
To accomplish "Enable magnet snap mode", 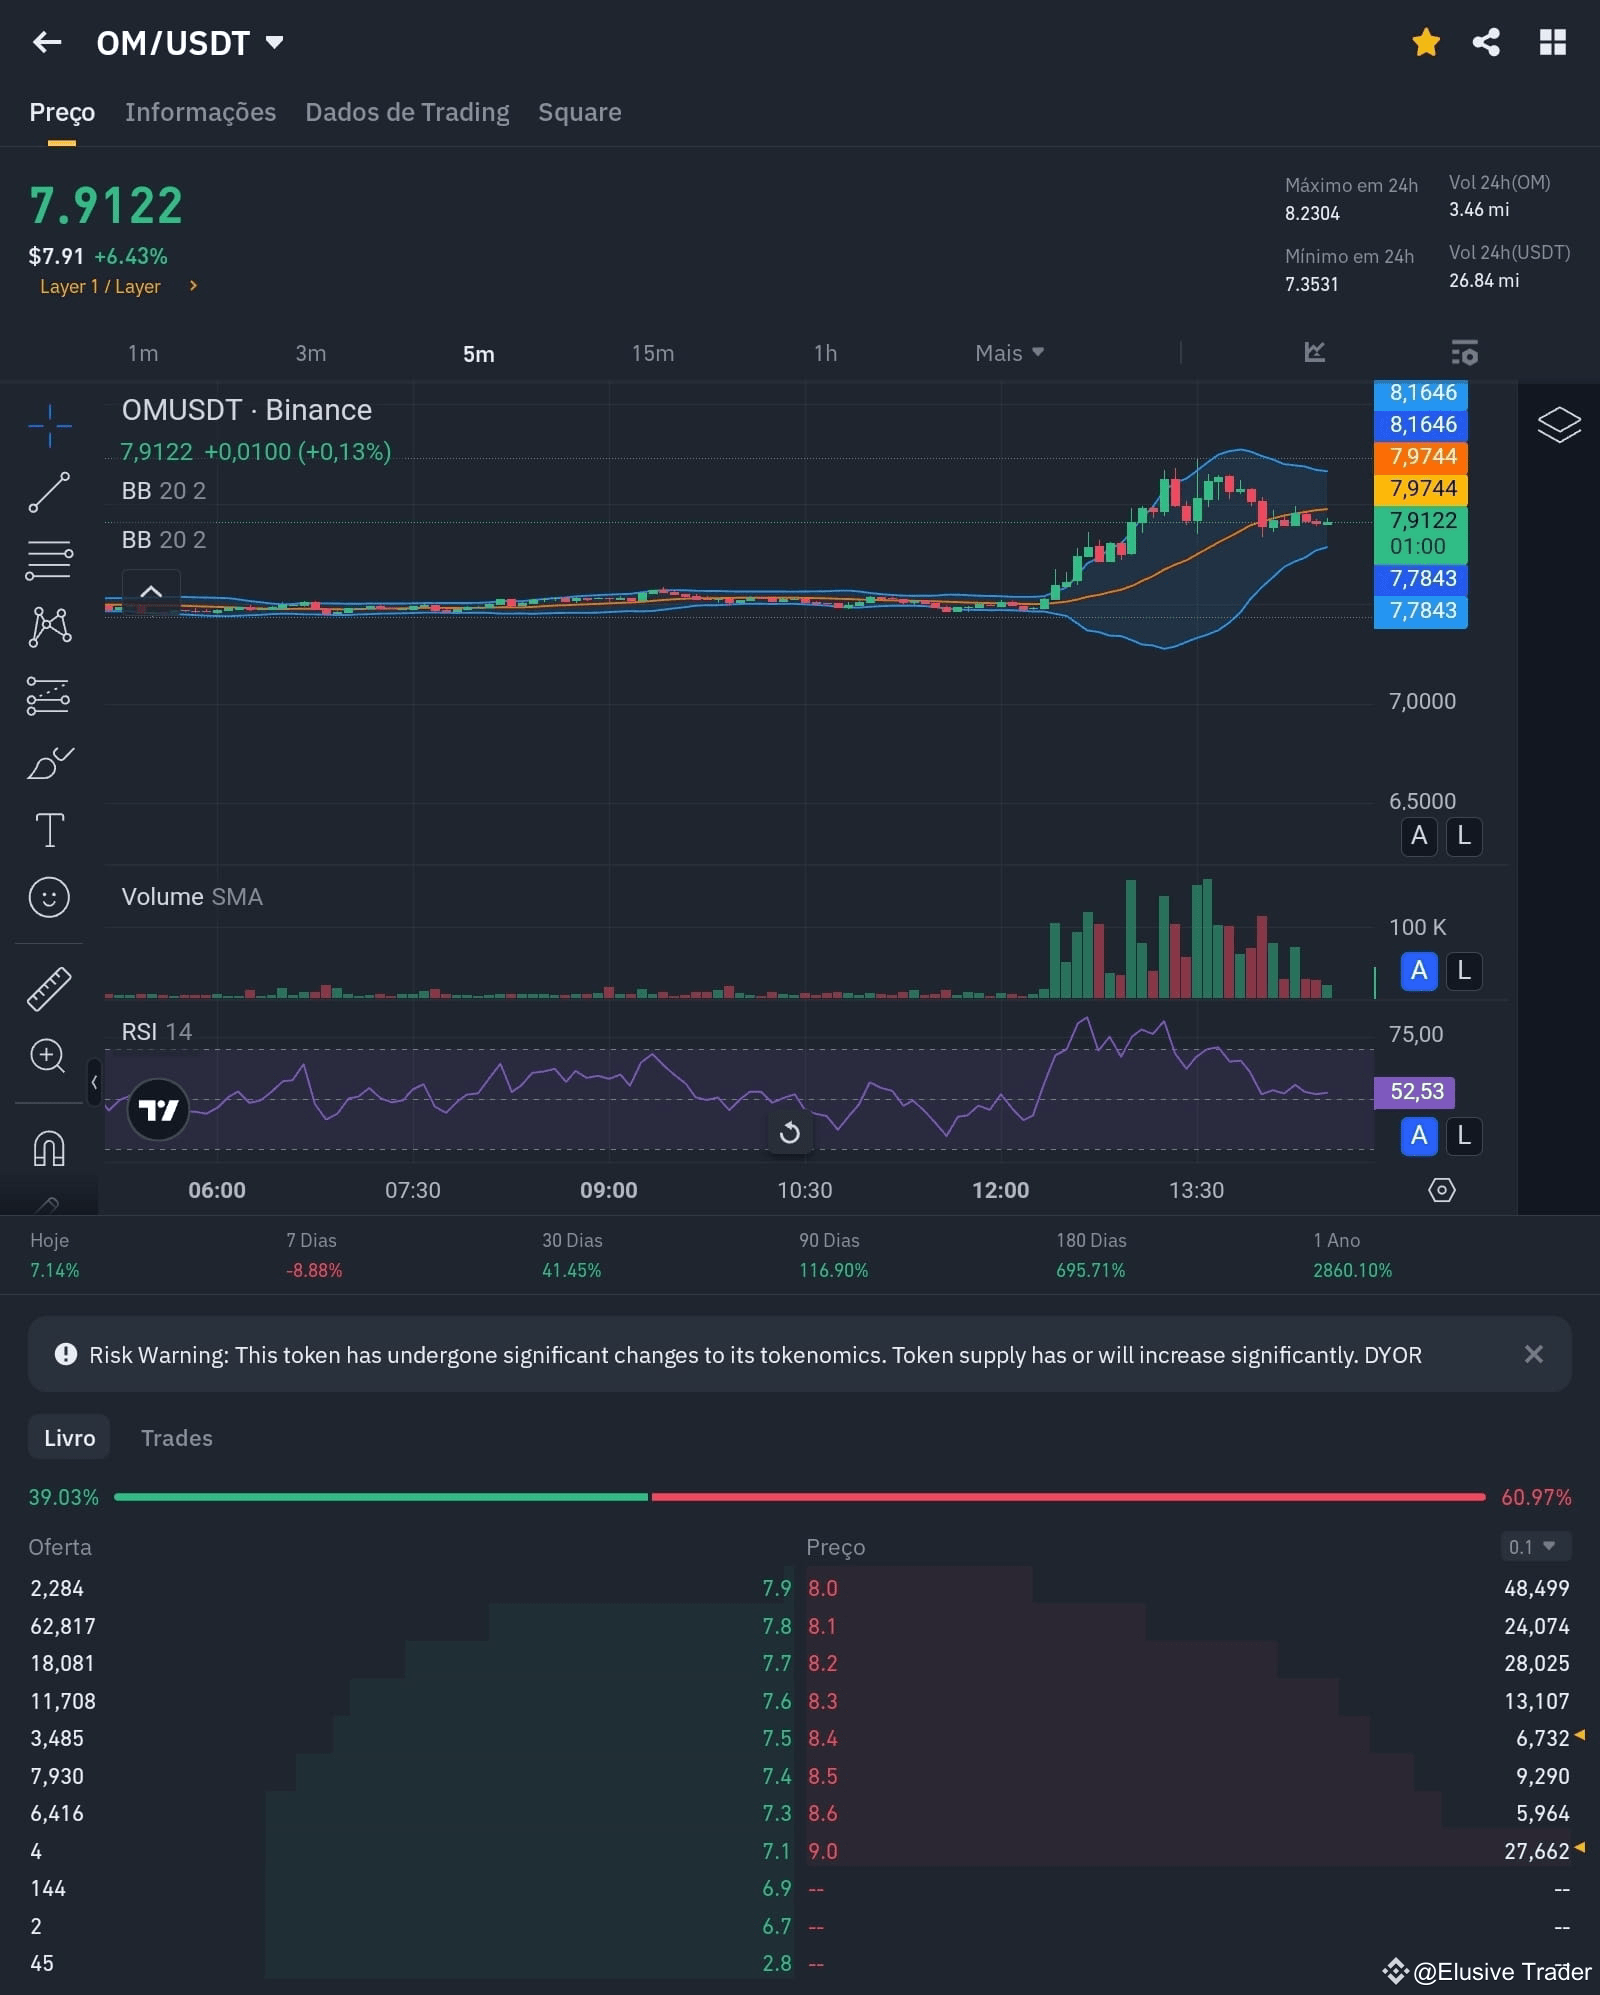I will coord(48,1148).
